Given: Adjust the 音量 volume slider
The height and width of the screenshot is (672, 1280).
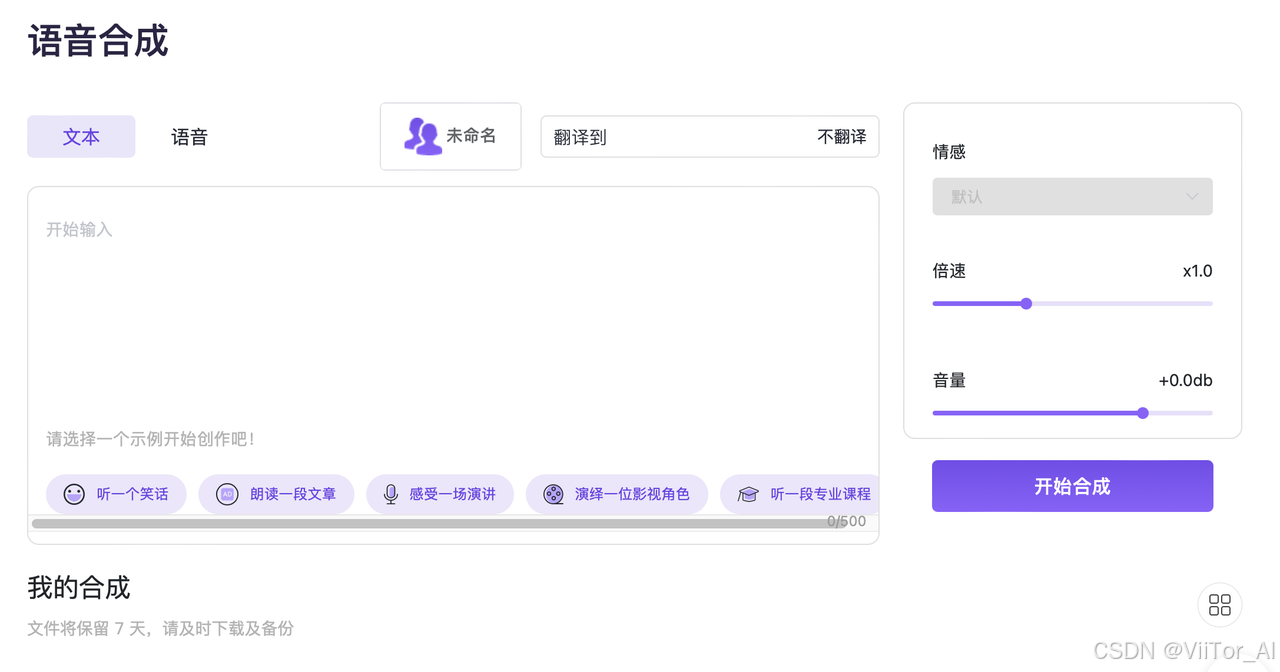Looking at the screenshot, I should coord(1072,413).
